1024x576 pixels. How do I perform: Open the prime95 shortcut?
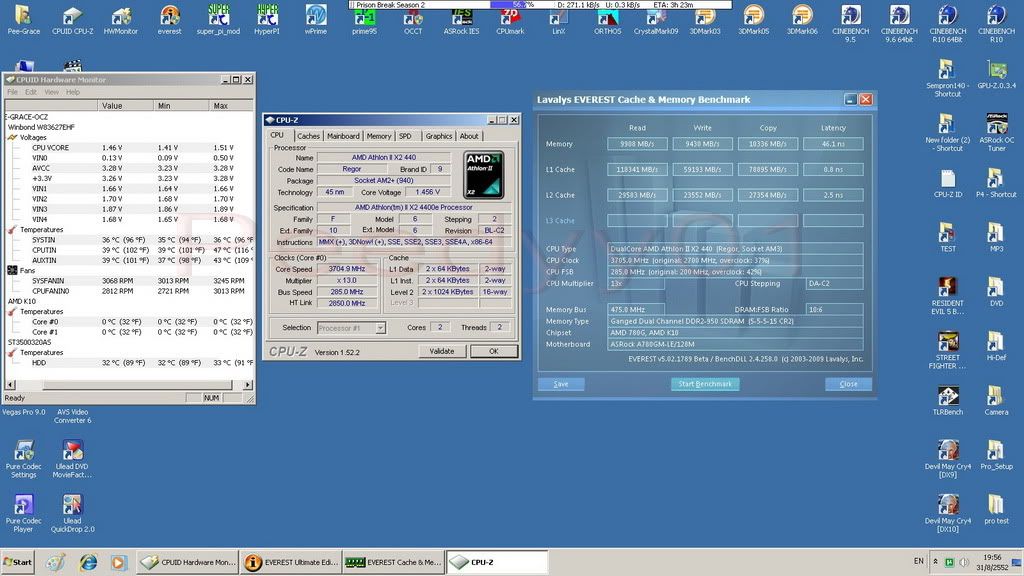coord(364,22)
